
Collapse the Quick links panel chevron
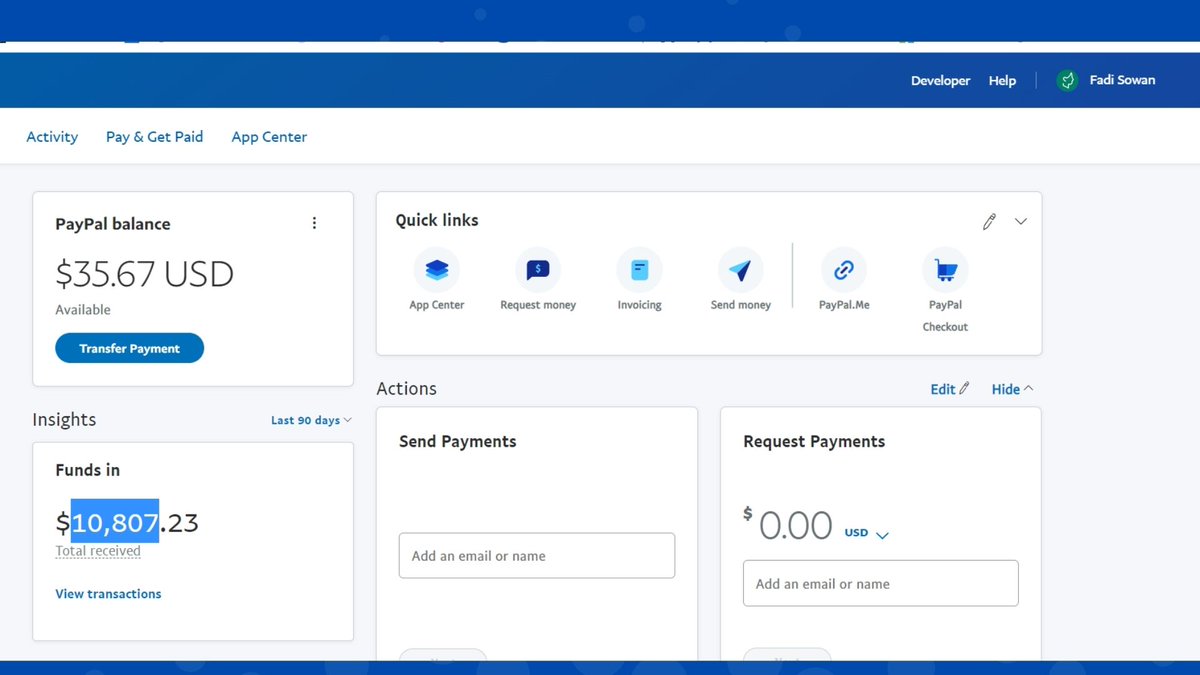pyautogui.click(x=1020, y=222)
